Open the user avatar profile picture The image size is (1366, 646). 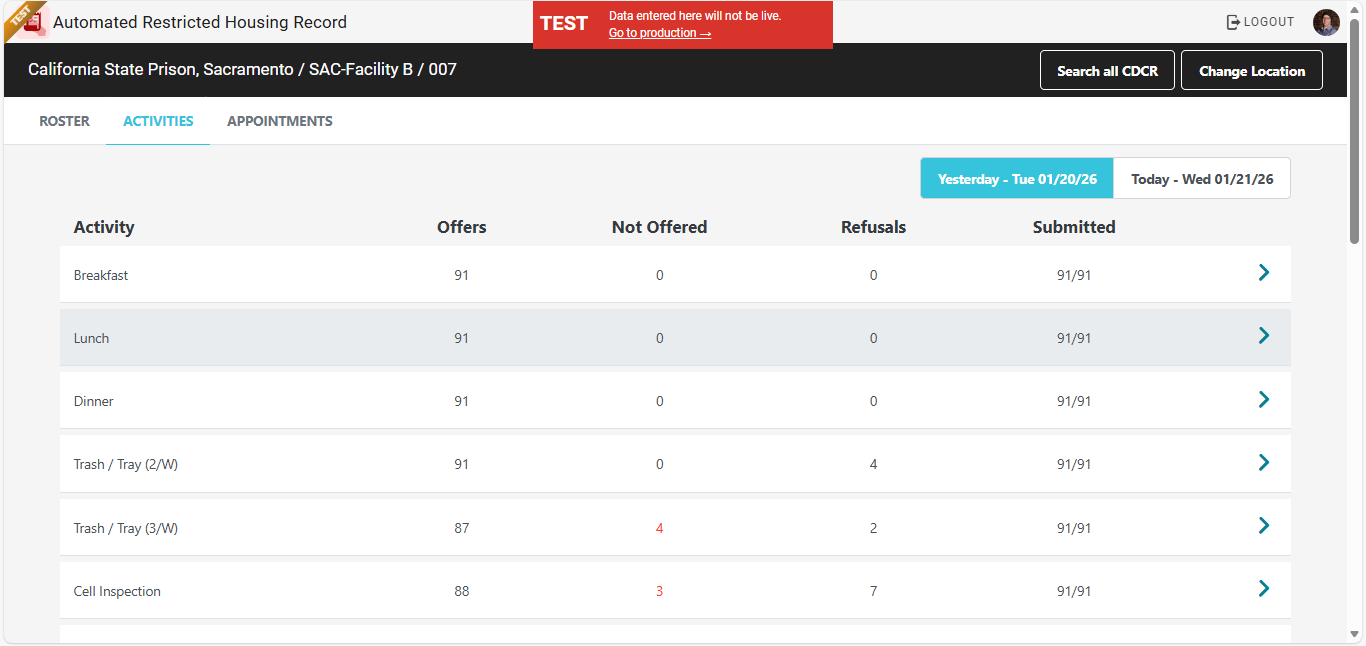click(1326, 22)
